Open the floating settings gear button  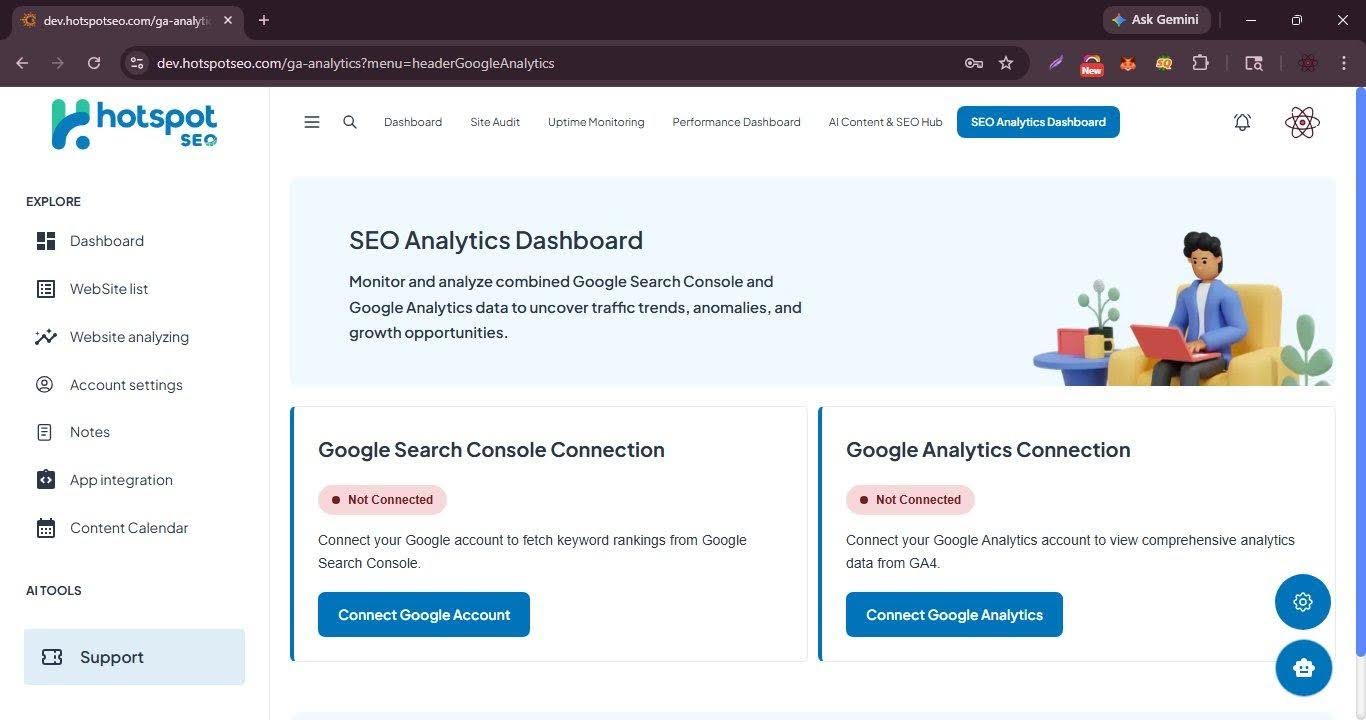click(1303, 602)
